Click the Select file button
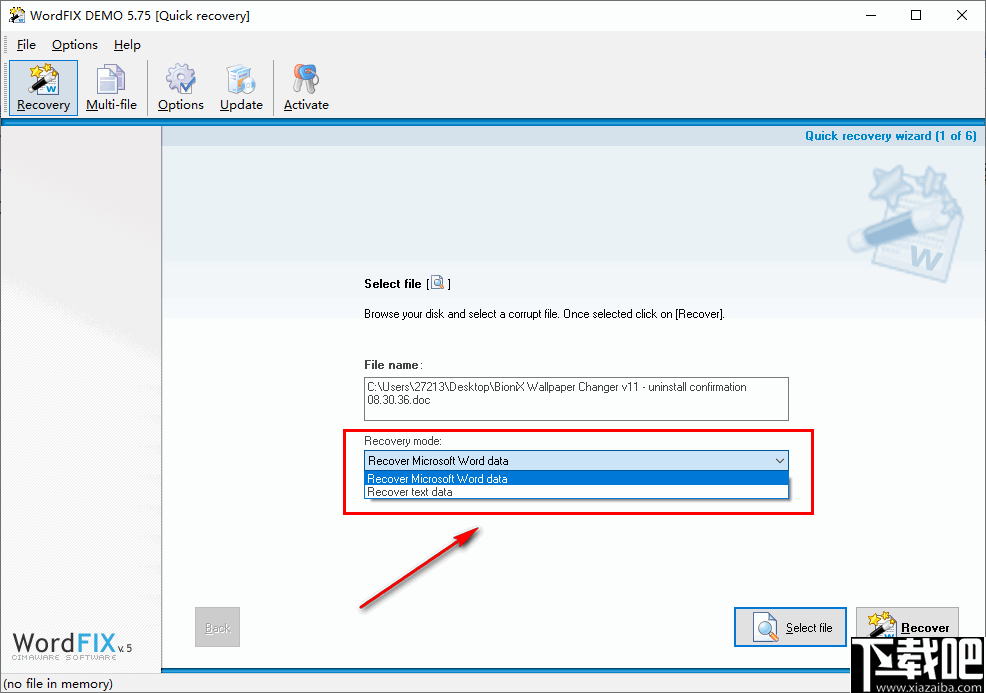Screen dimensions: 986x693 coord(790,627)
